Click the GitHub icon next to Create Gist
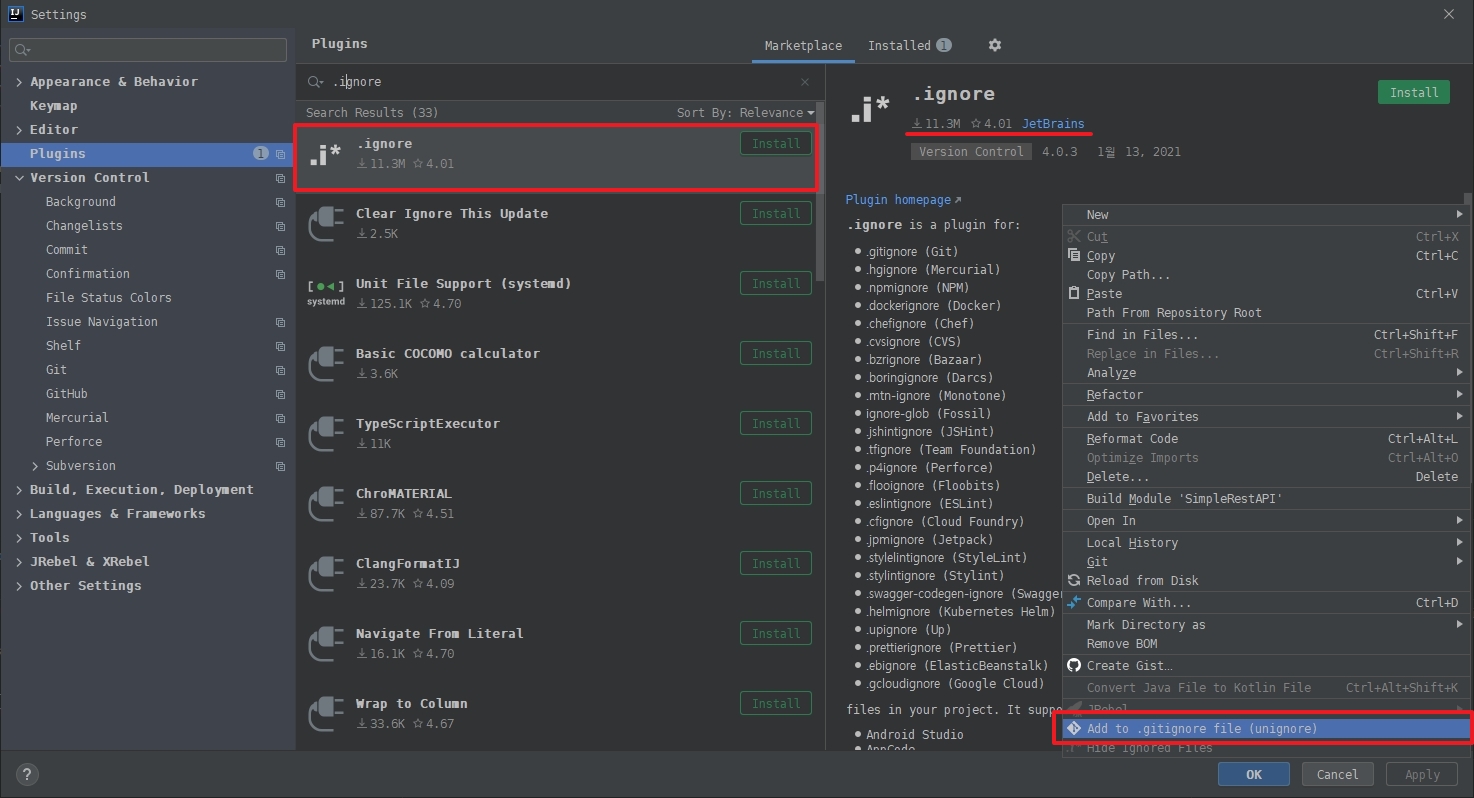 tap(1074, 665)
